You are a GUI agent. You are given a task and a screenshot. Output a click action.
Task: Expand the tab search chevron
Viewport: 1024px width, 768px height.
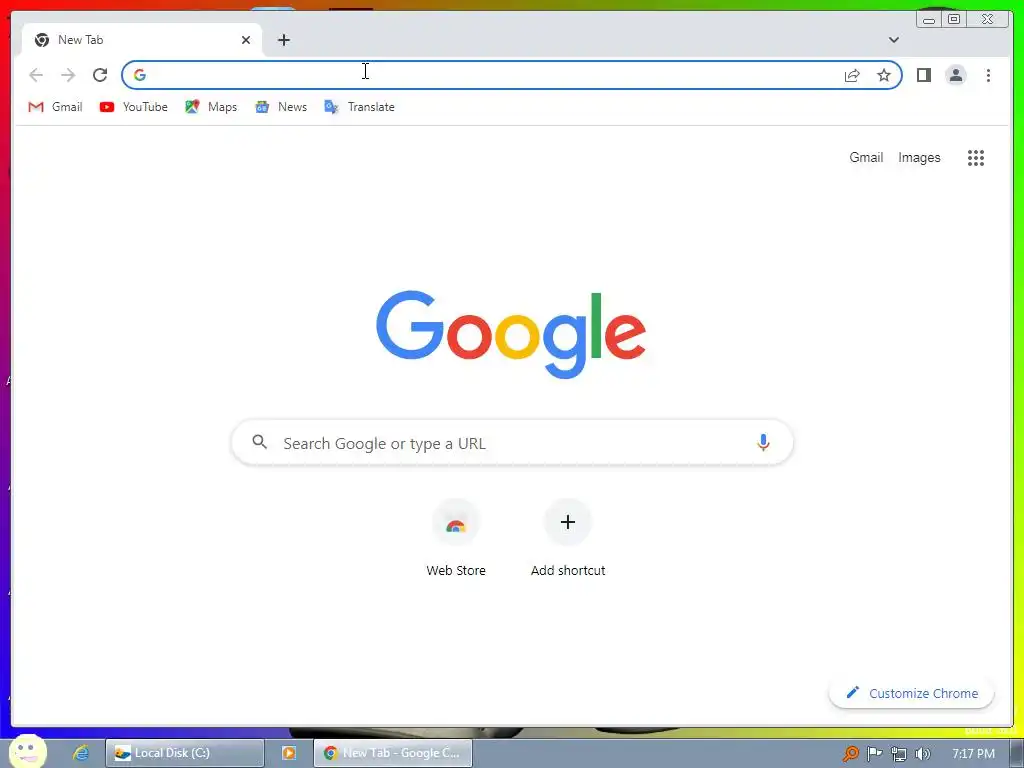tap(893, 40)
